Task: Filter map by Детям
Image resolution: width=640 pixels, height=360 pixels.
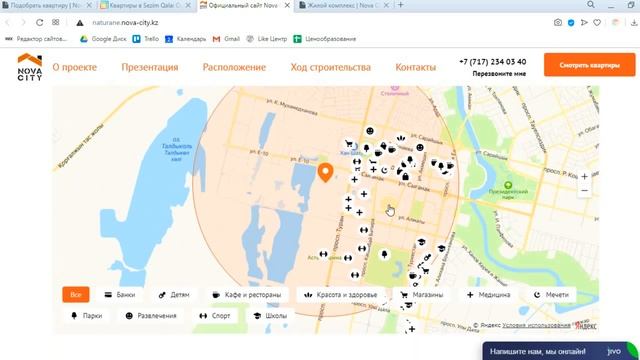Action: click(174, 295)
